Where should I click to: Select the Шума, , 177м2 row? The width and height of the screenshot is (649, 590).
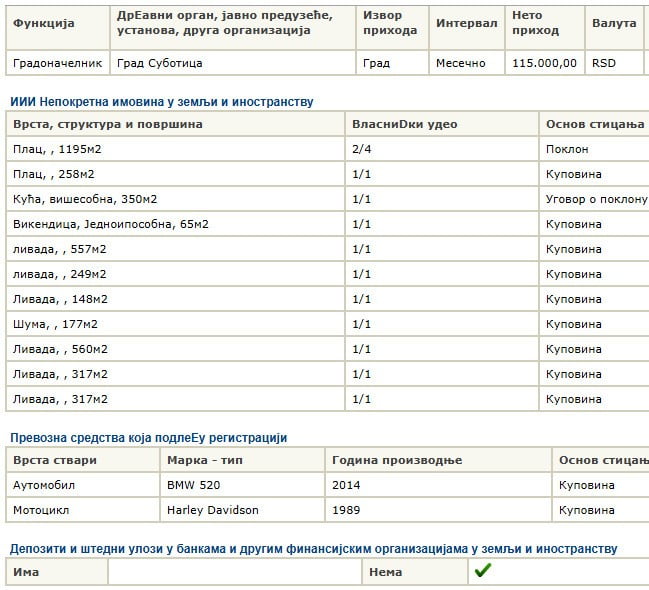pyautogui.click(x=327, y=324)
